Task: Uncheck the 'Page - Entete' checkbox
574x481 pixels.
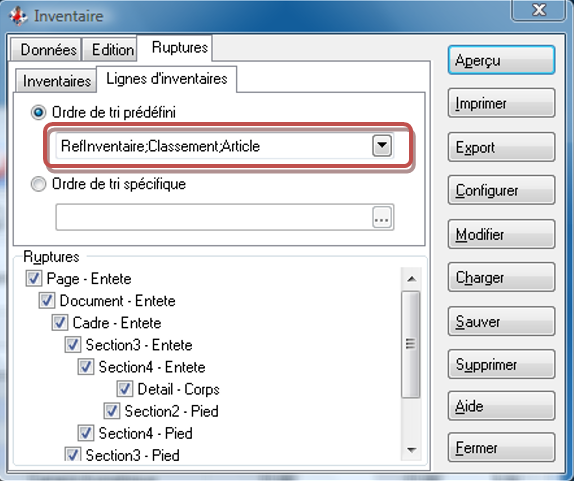Action: [34, 279]
